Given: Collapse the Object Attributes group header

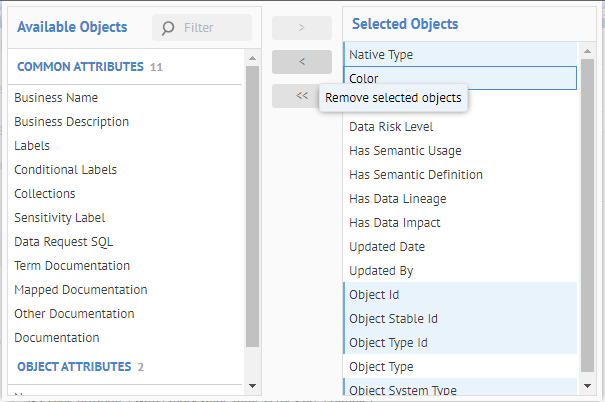Looking at the screenshot, I should 125,367.
